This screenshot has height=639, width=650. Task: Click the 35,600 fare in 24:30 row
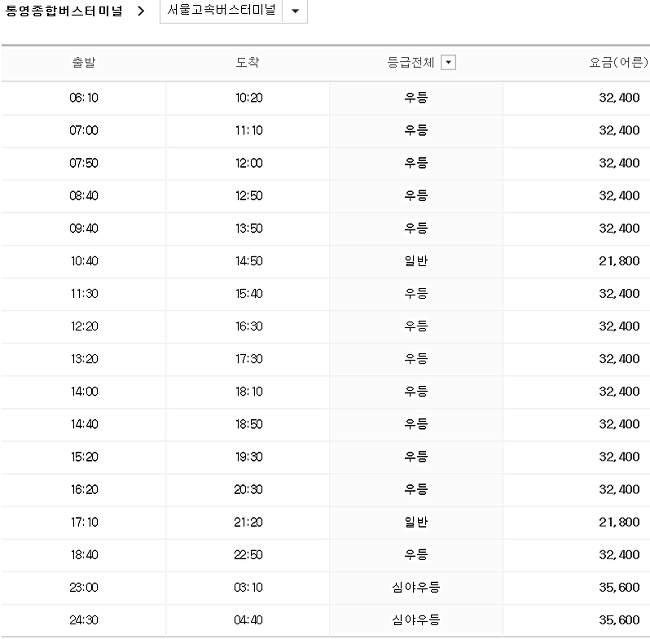coord(619,620)
